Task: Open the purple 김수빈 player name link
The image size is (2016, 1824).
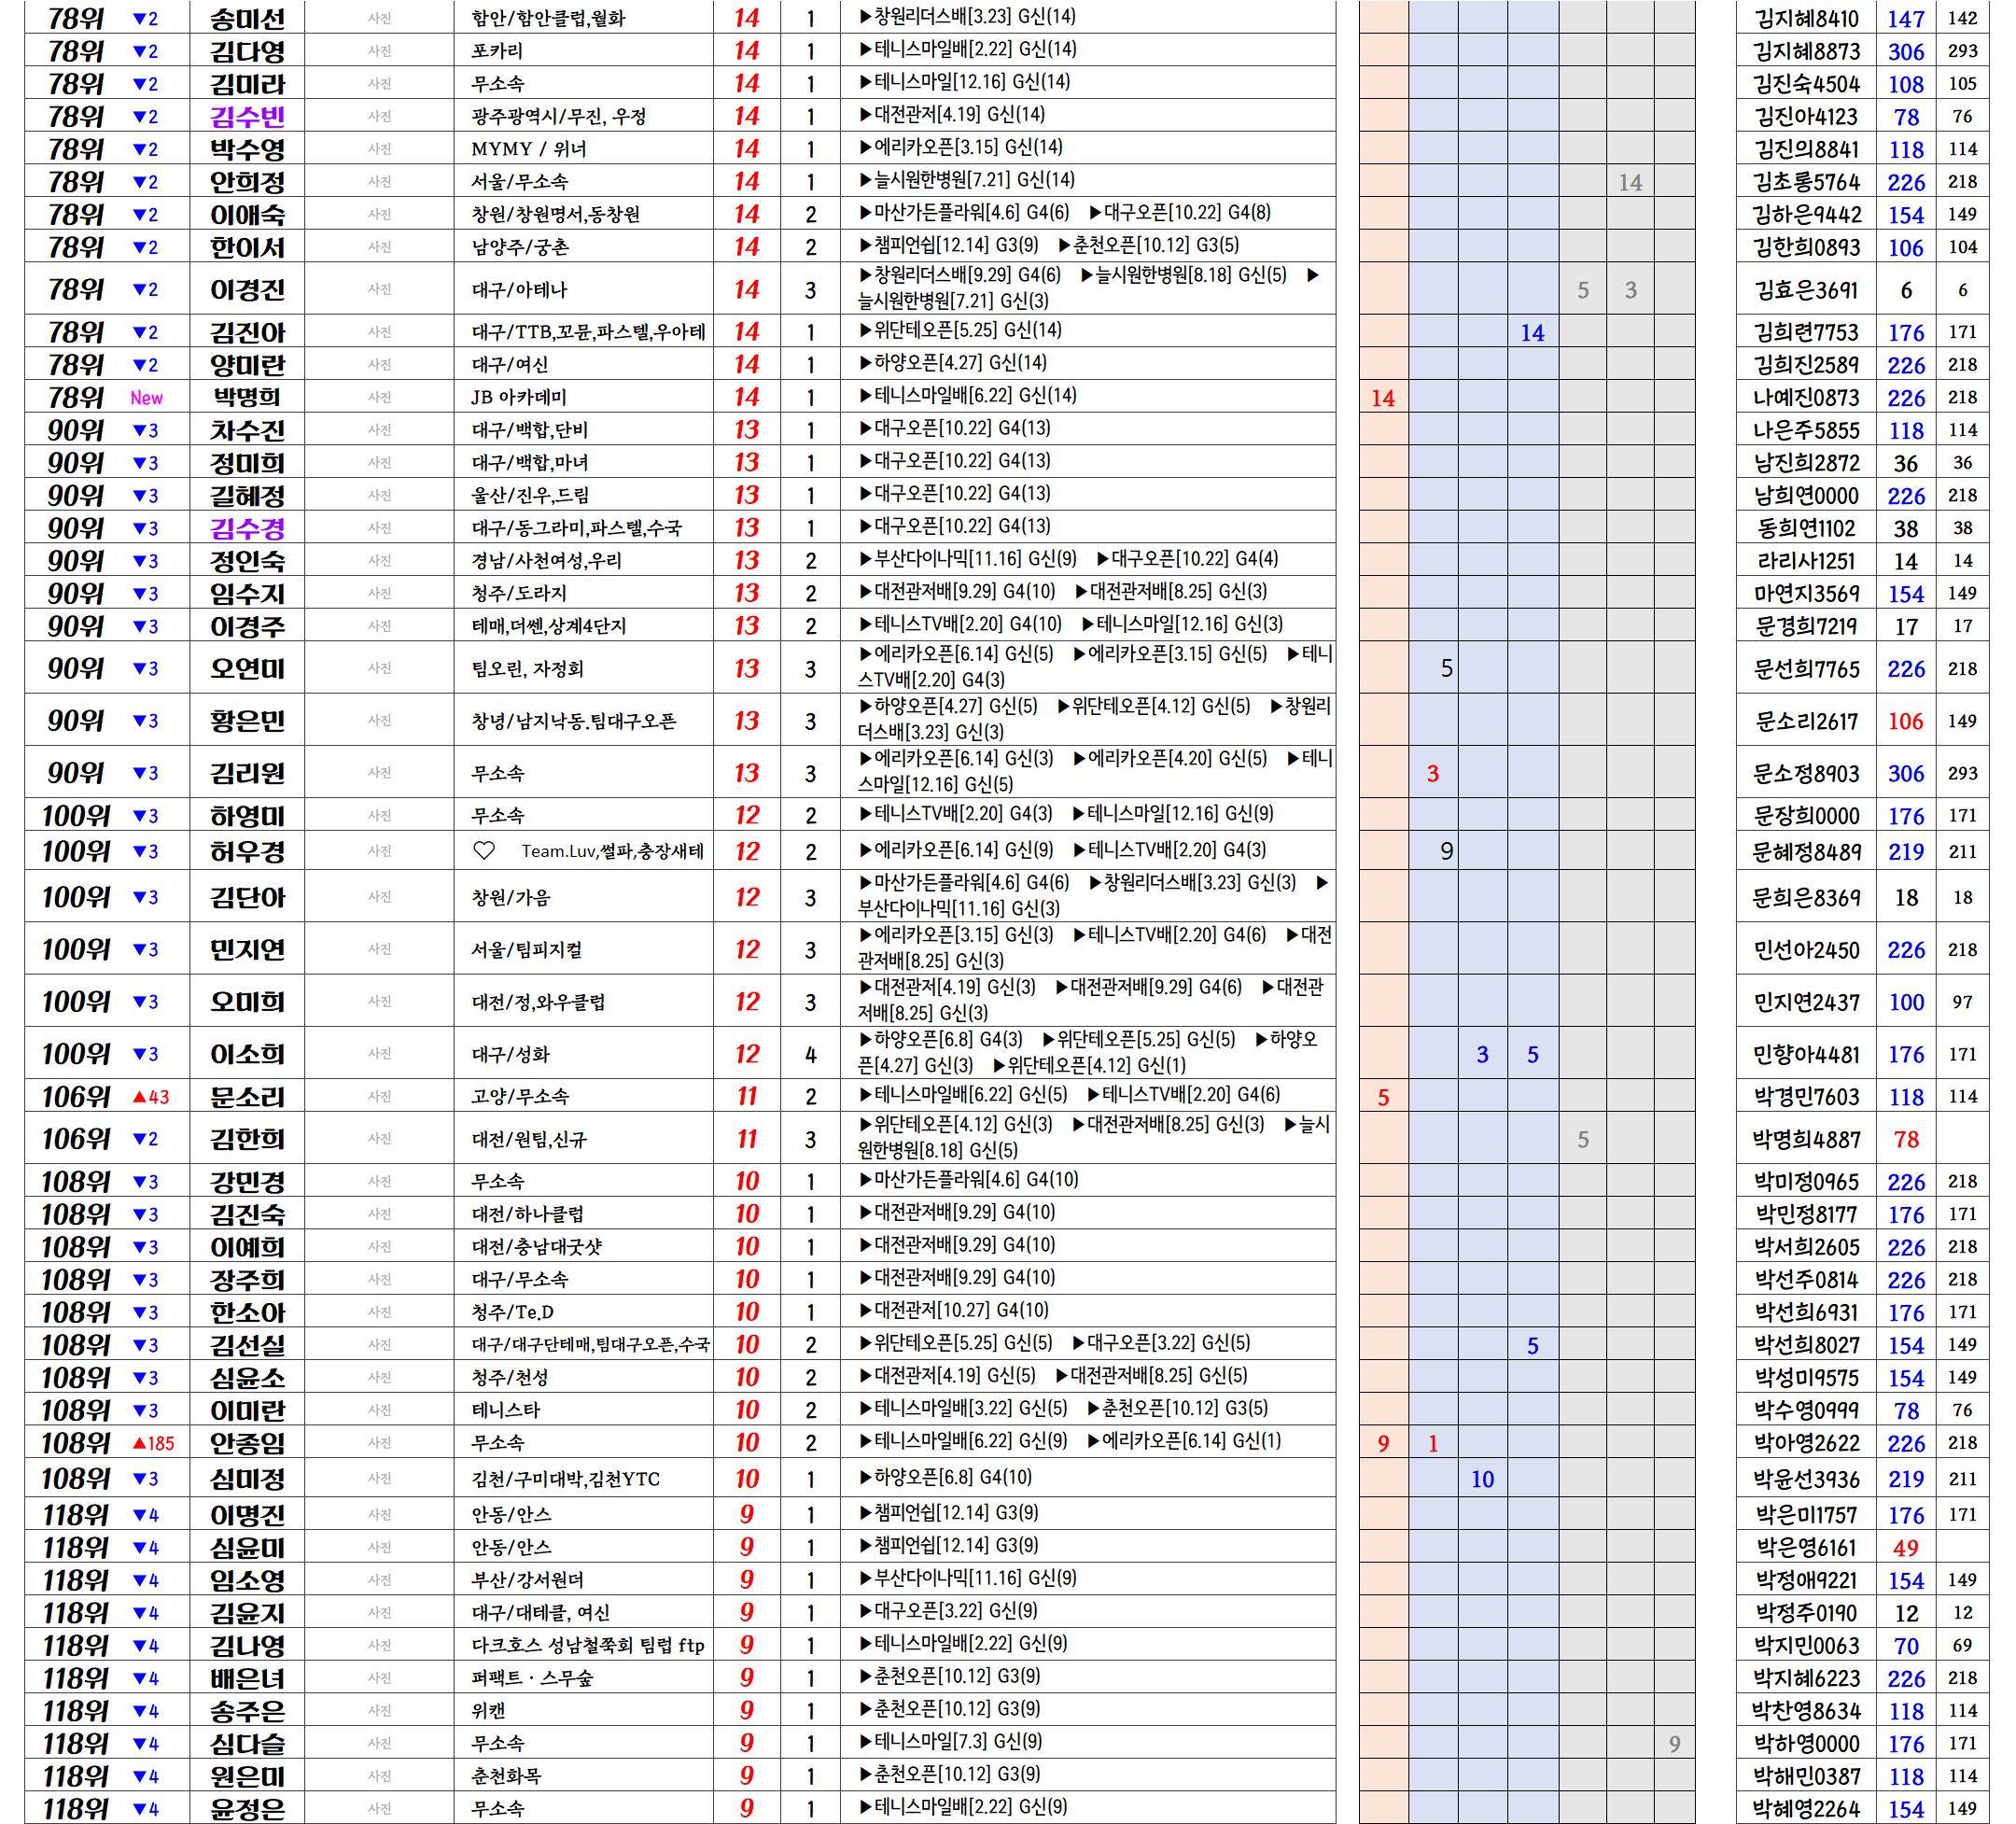Action: (247, 117)
